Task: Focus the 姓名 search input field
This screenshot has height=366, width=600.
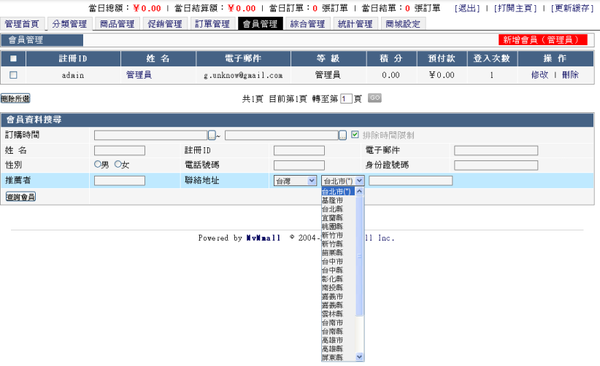Action: point(119,150)
